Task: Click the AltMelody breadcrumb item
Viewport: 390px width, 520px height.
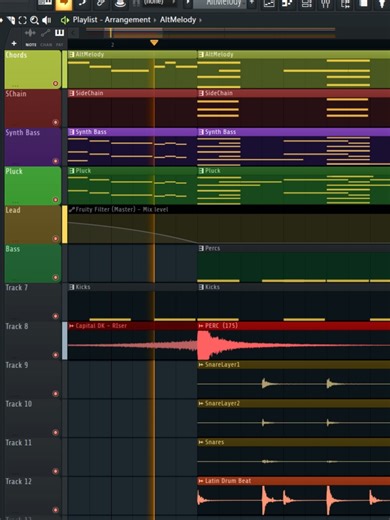Action: [178, 20]
